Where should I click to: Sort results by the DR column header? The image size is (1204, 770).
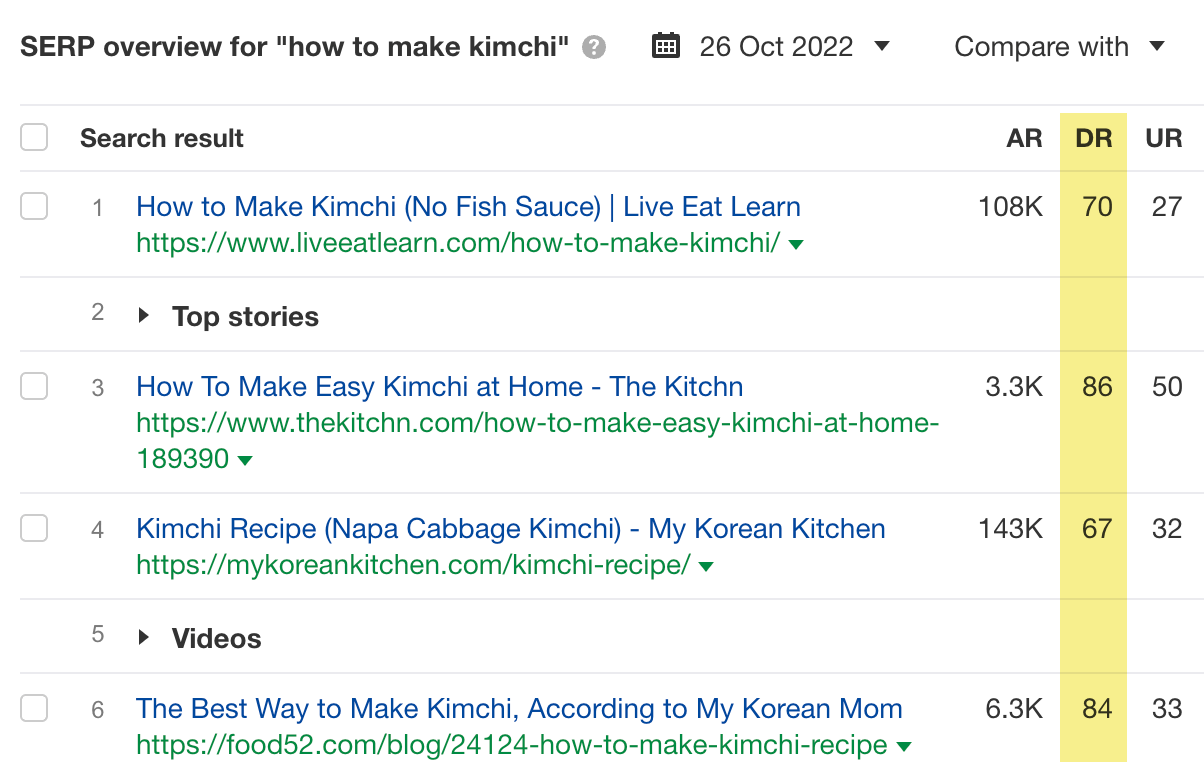(1093, 138)
